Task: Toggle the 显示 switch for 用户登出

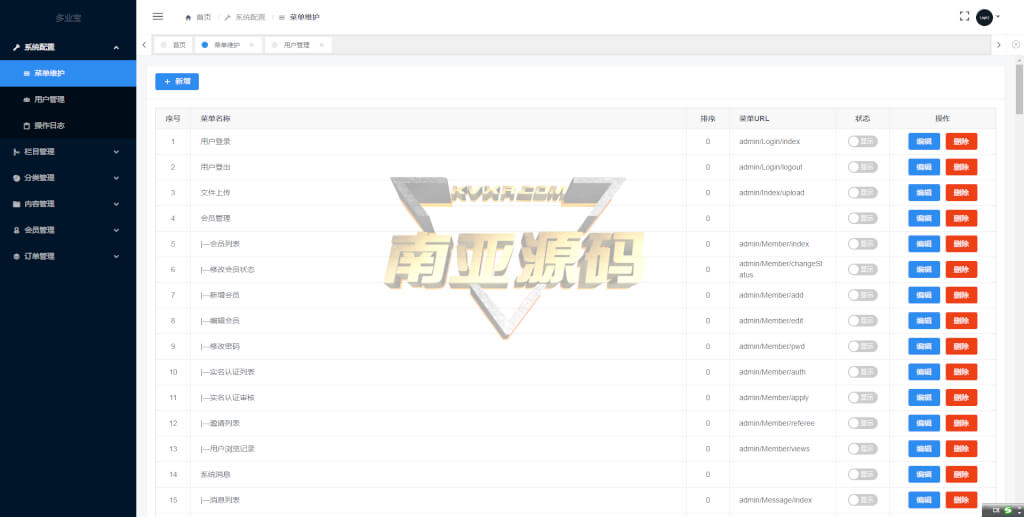Action: pyautogui.click(x=862, y=167)
